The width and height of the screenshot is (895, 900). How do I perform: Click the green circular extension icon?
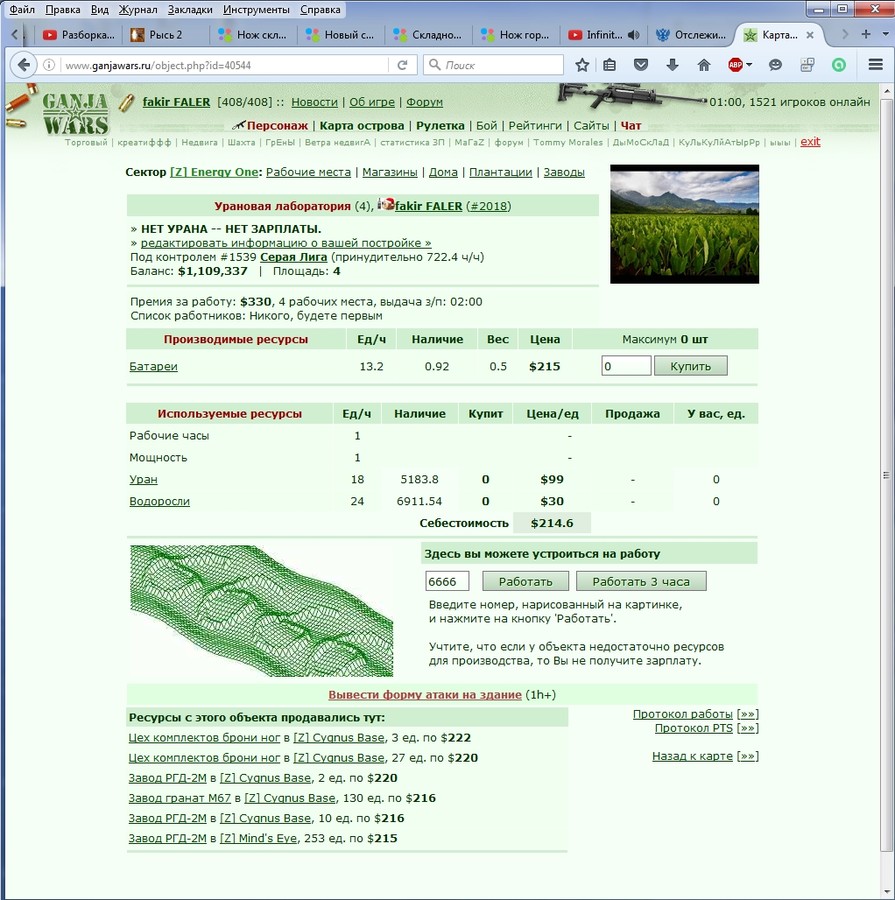click(x=839, y=65)
